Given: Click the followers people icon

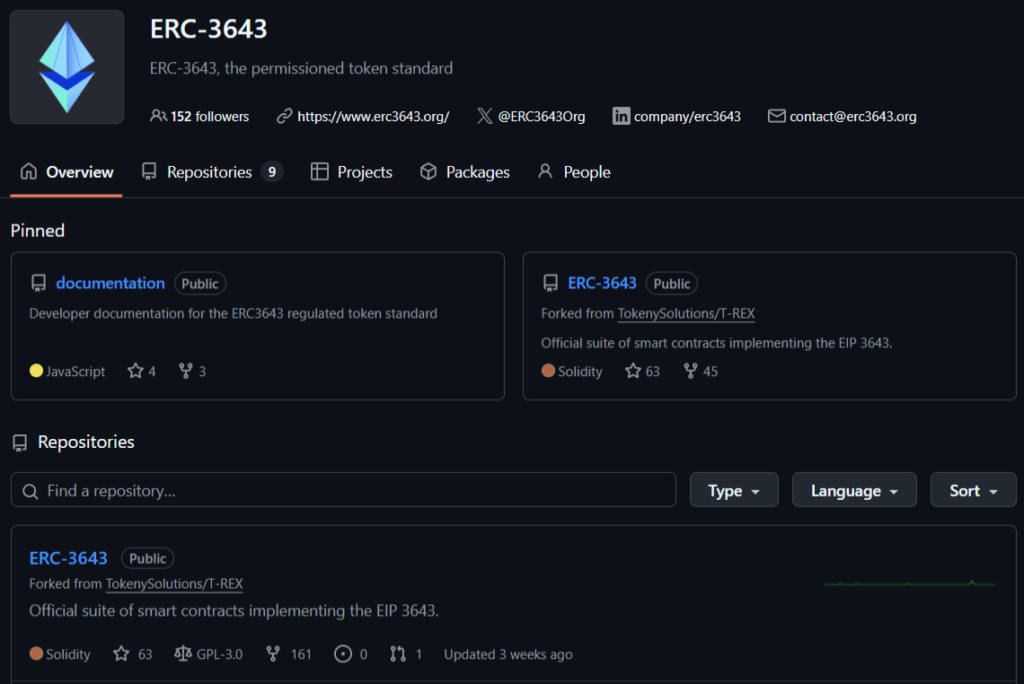Looking at the screenshot, I should (x=158, y=116).
